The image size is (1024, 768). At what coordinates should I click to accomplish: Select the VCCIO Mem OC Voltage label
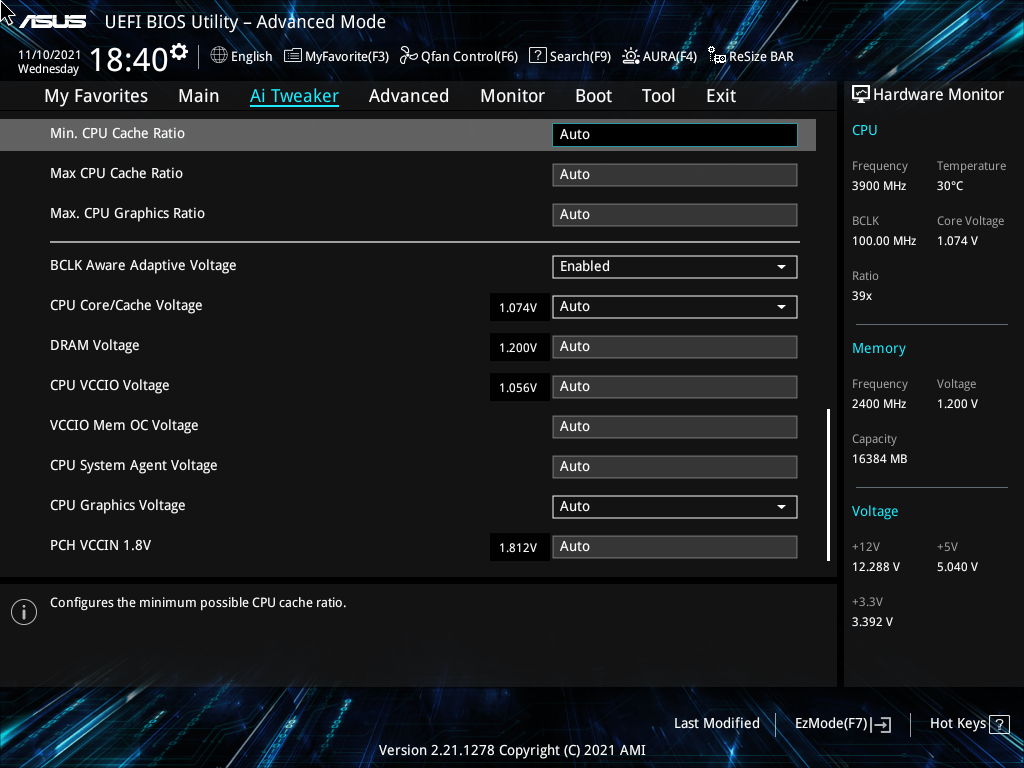124,425
